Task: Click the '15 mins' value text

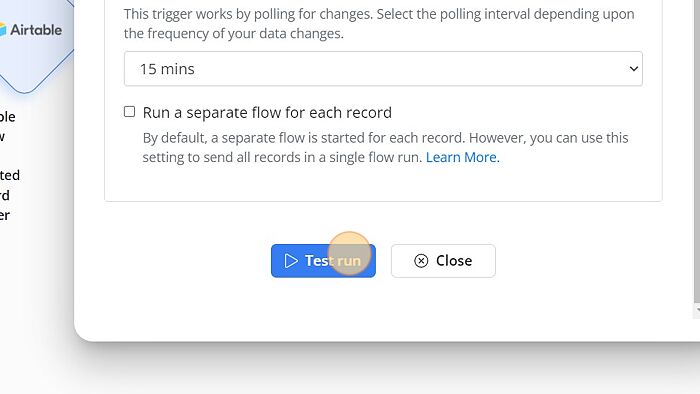Action: [167, 69]
